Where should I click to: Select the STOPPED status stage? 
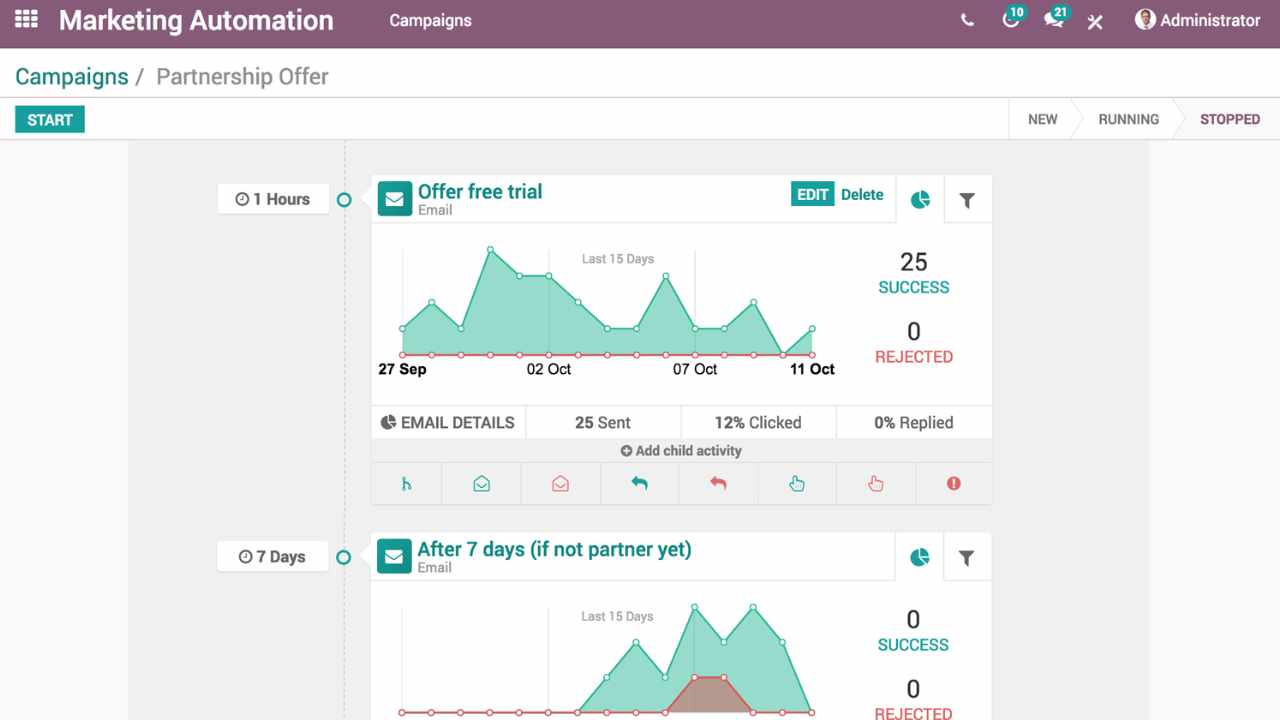(x=1229, y=119)
